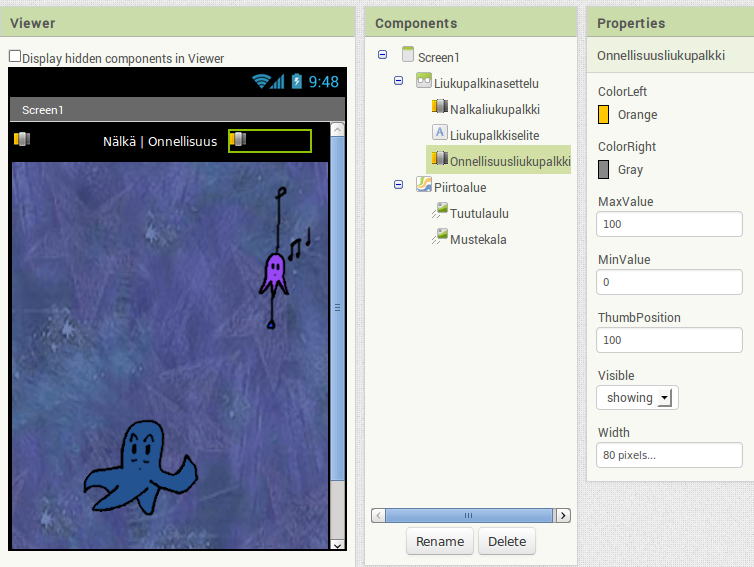Enable Display hidden components in Viewer
The height and width of the screenshot is (567, 754).
(15, 56)
